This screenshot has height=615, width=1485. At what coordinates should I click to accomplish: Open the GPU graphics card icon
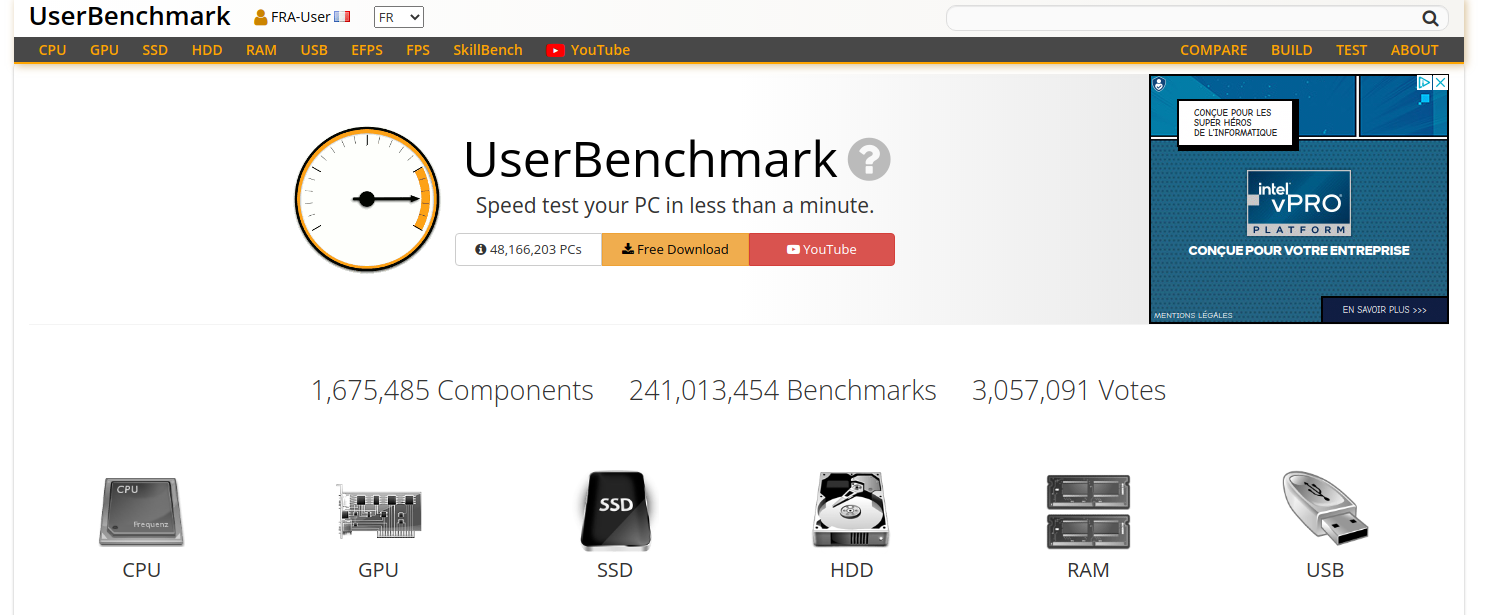378,512
